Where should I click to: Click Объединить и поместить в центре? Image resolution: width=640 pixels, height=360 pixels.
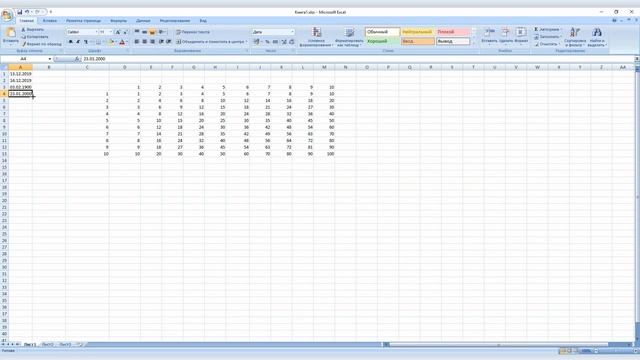click(211, 42)
